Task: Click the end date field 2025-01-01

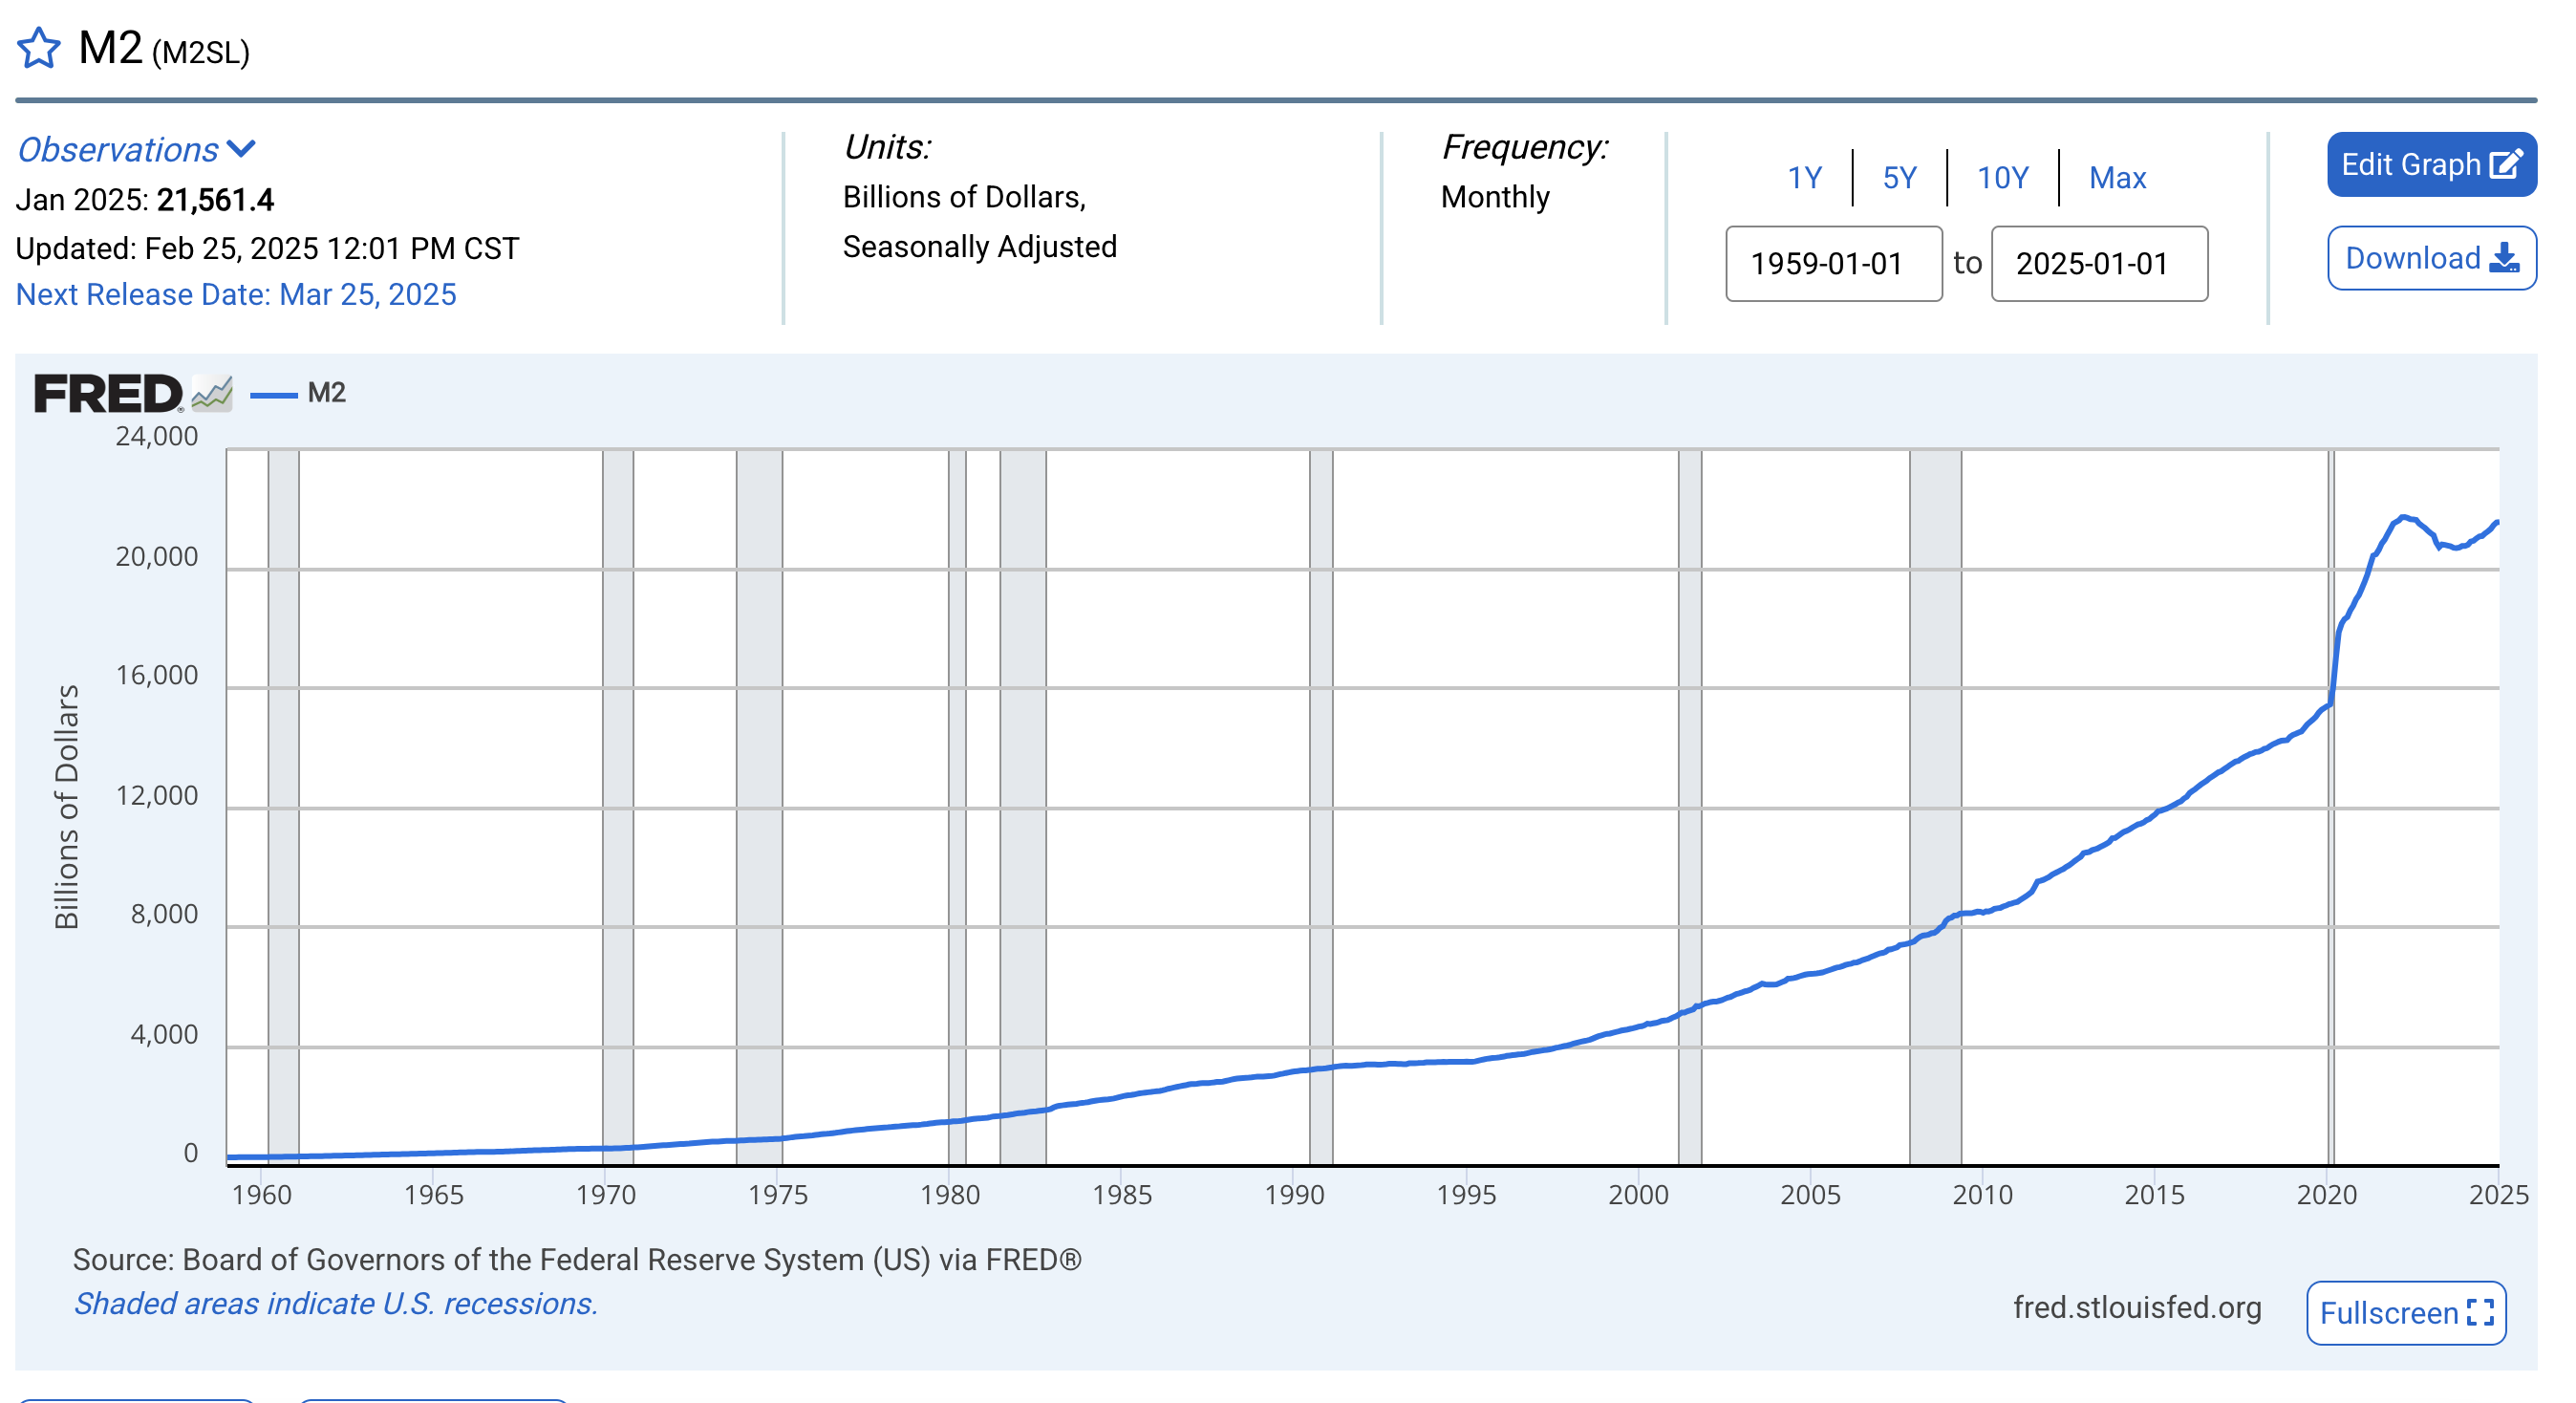Action: (2099, 263)
